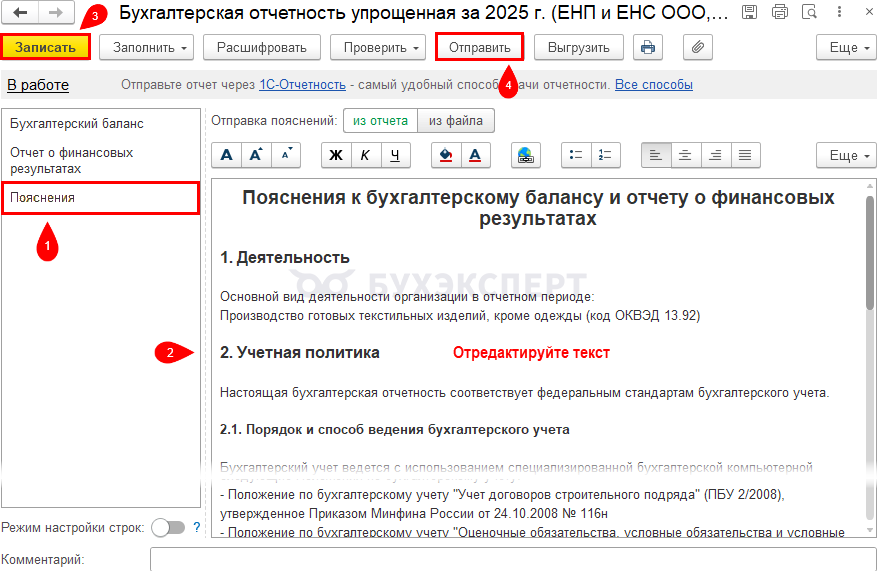Screen dimensions: 877x571
Task: Click the document title 'Пояснения к бухгалтерскому балансу'
Action: 538,207
